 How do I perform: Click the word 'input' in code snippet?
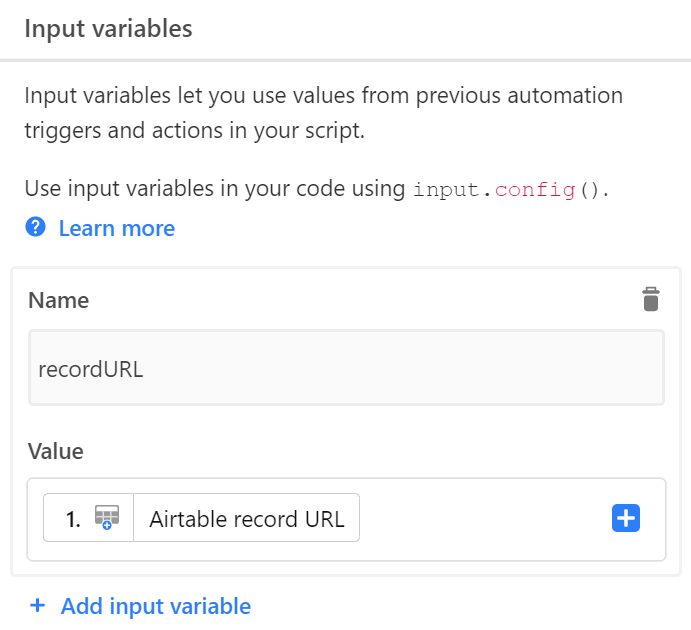coord(446,190)
